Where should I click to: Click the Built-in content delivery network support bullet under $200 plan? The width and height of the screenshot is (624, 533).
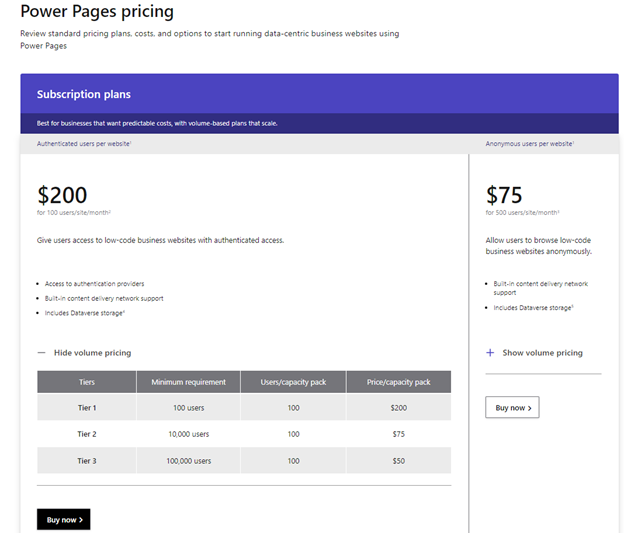[104, 299]
